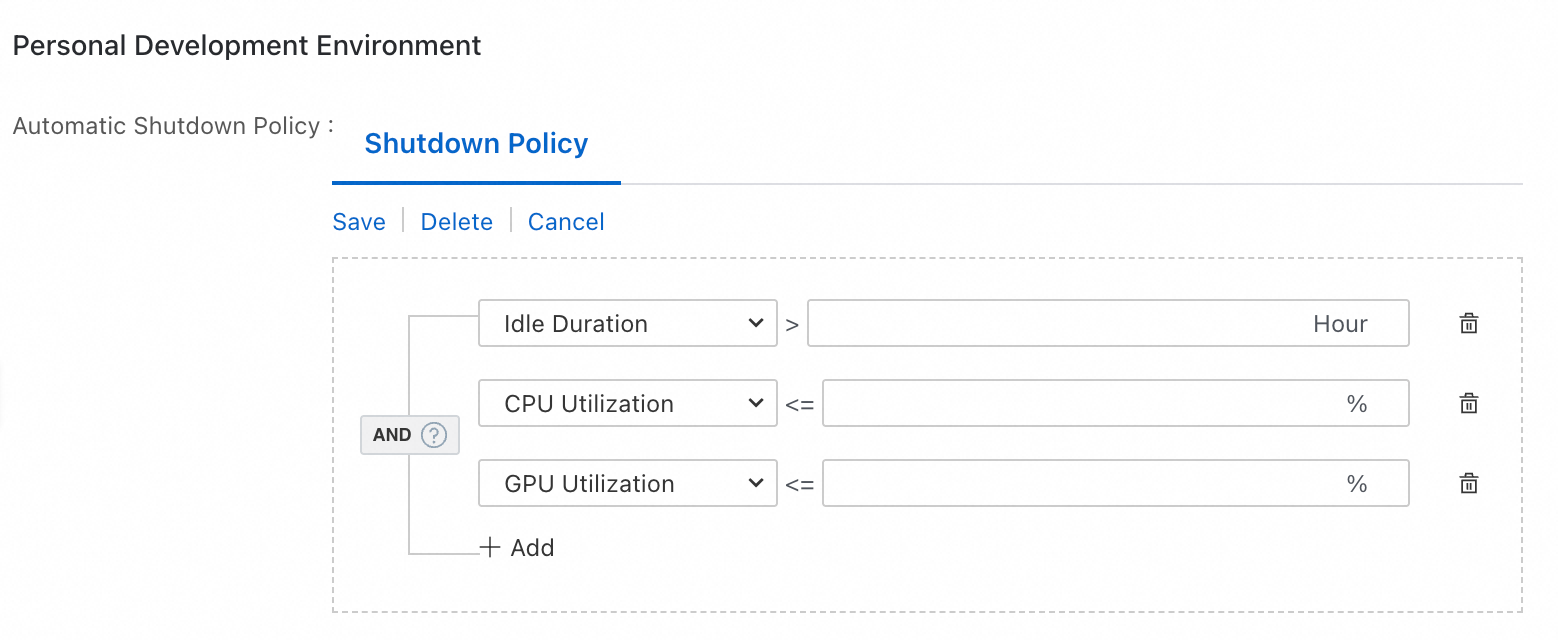The width and height of the screenshot is (1558, 640).
Task: Open the help tooltip next to AND
Action: coord(433,435)
